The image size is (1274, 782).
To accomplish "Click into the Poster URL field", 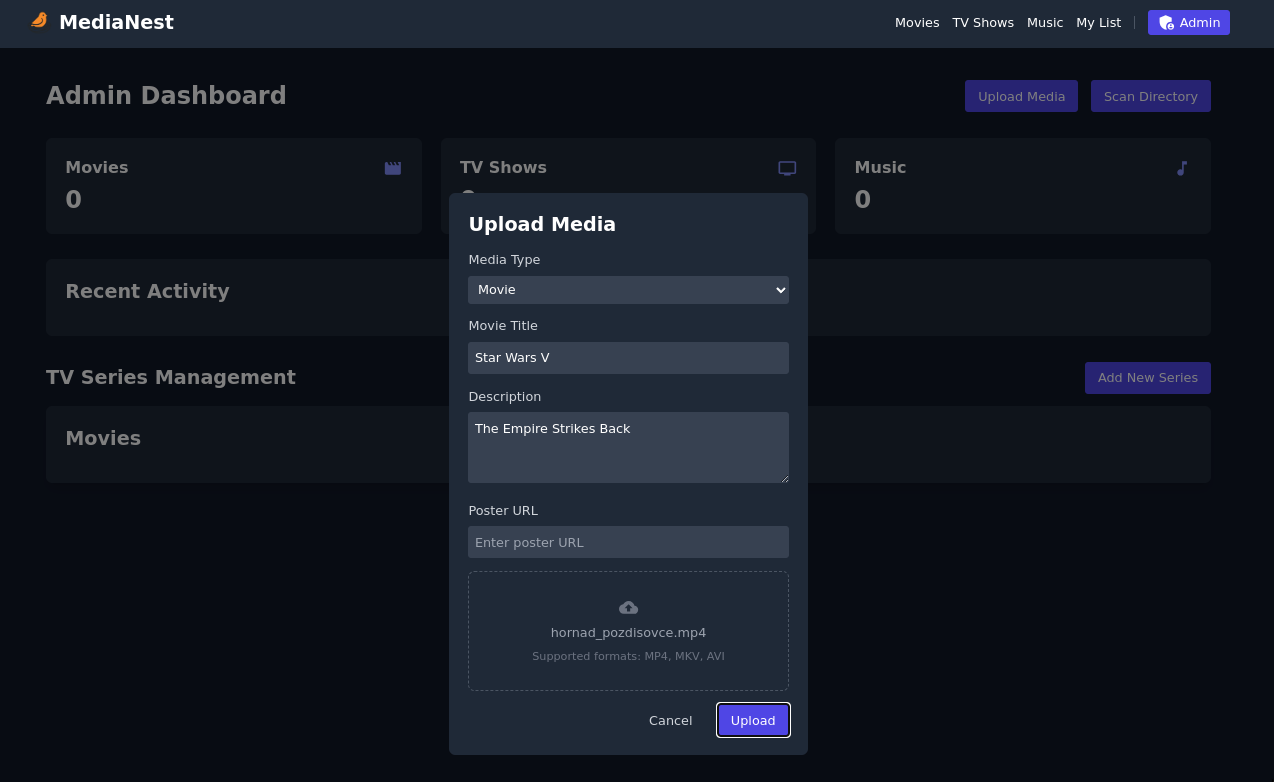I will [x=628, y=542].
